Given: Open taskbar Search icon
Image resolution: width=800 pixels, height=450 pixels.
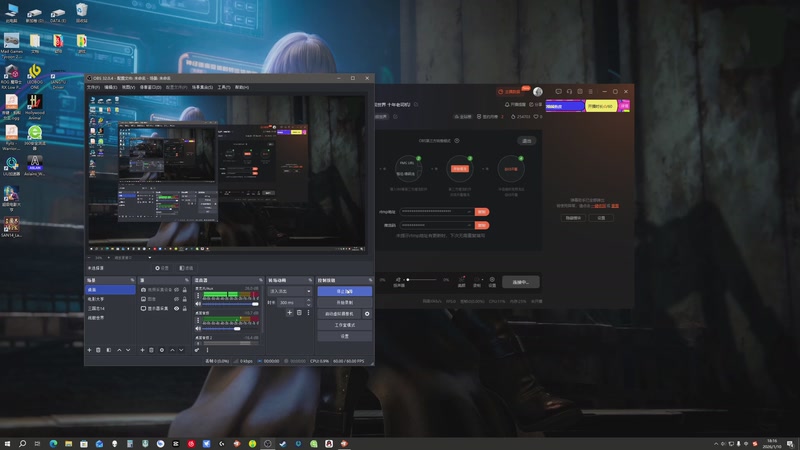Looking at the screenshot, I should tap(22, 443).
